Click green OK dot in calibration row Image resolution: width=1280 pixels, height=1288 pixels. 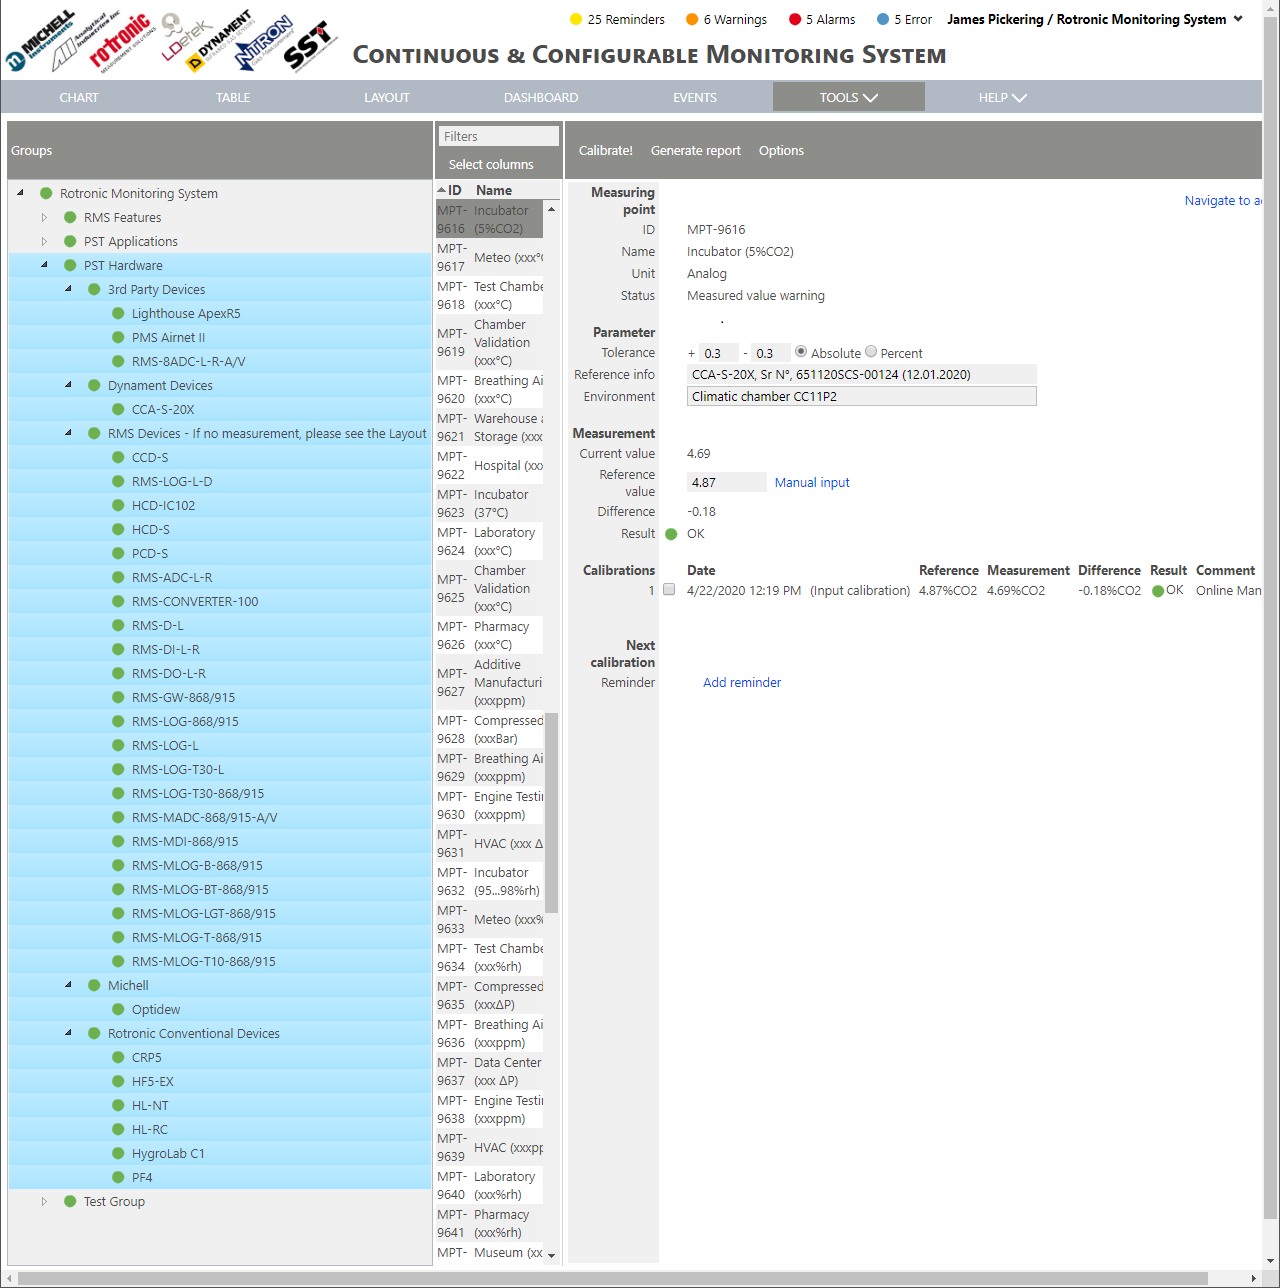(1158, 591)
